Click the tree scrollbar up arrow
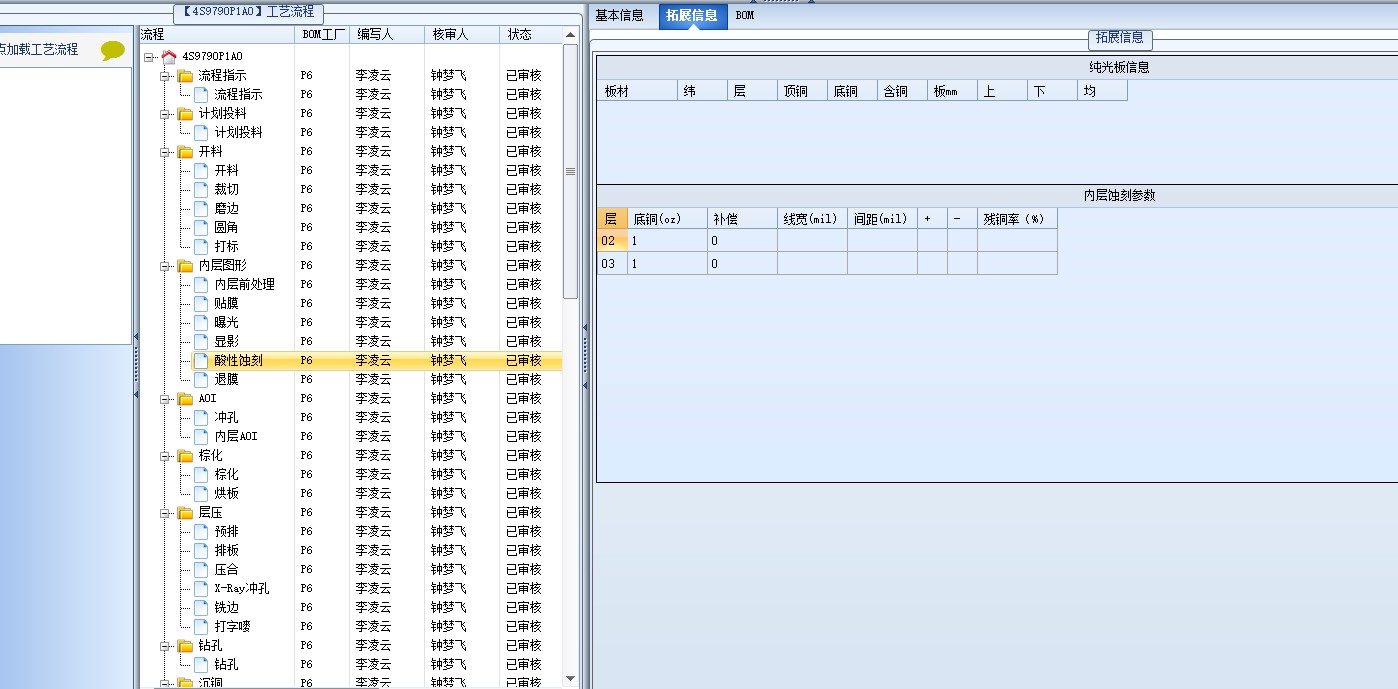1398x689 pixels. coord(571,35)
